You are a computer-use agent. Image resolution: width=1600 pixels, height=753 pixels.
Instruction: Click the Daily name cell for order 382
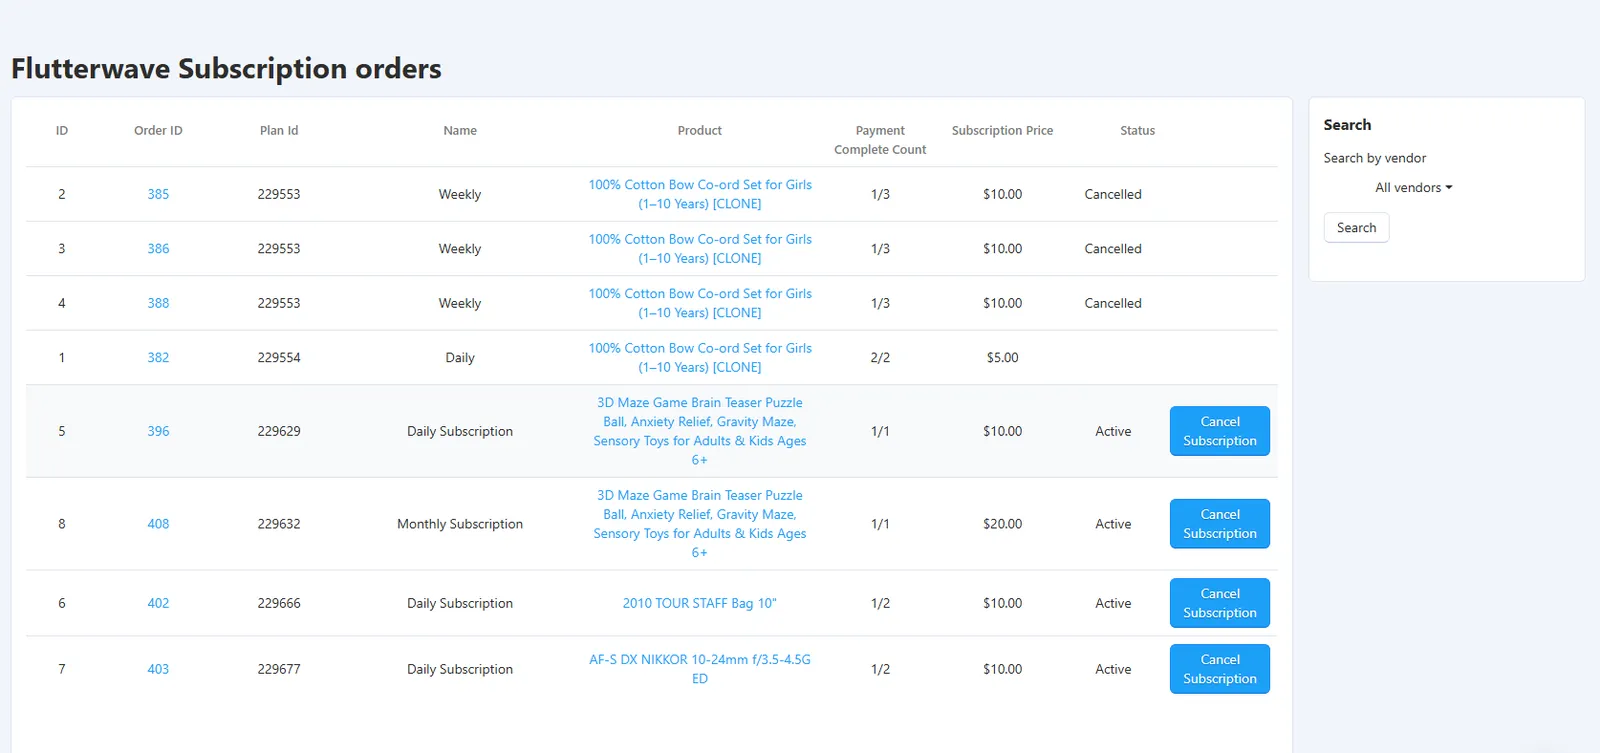[x=460, y=357]
